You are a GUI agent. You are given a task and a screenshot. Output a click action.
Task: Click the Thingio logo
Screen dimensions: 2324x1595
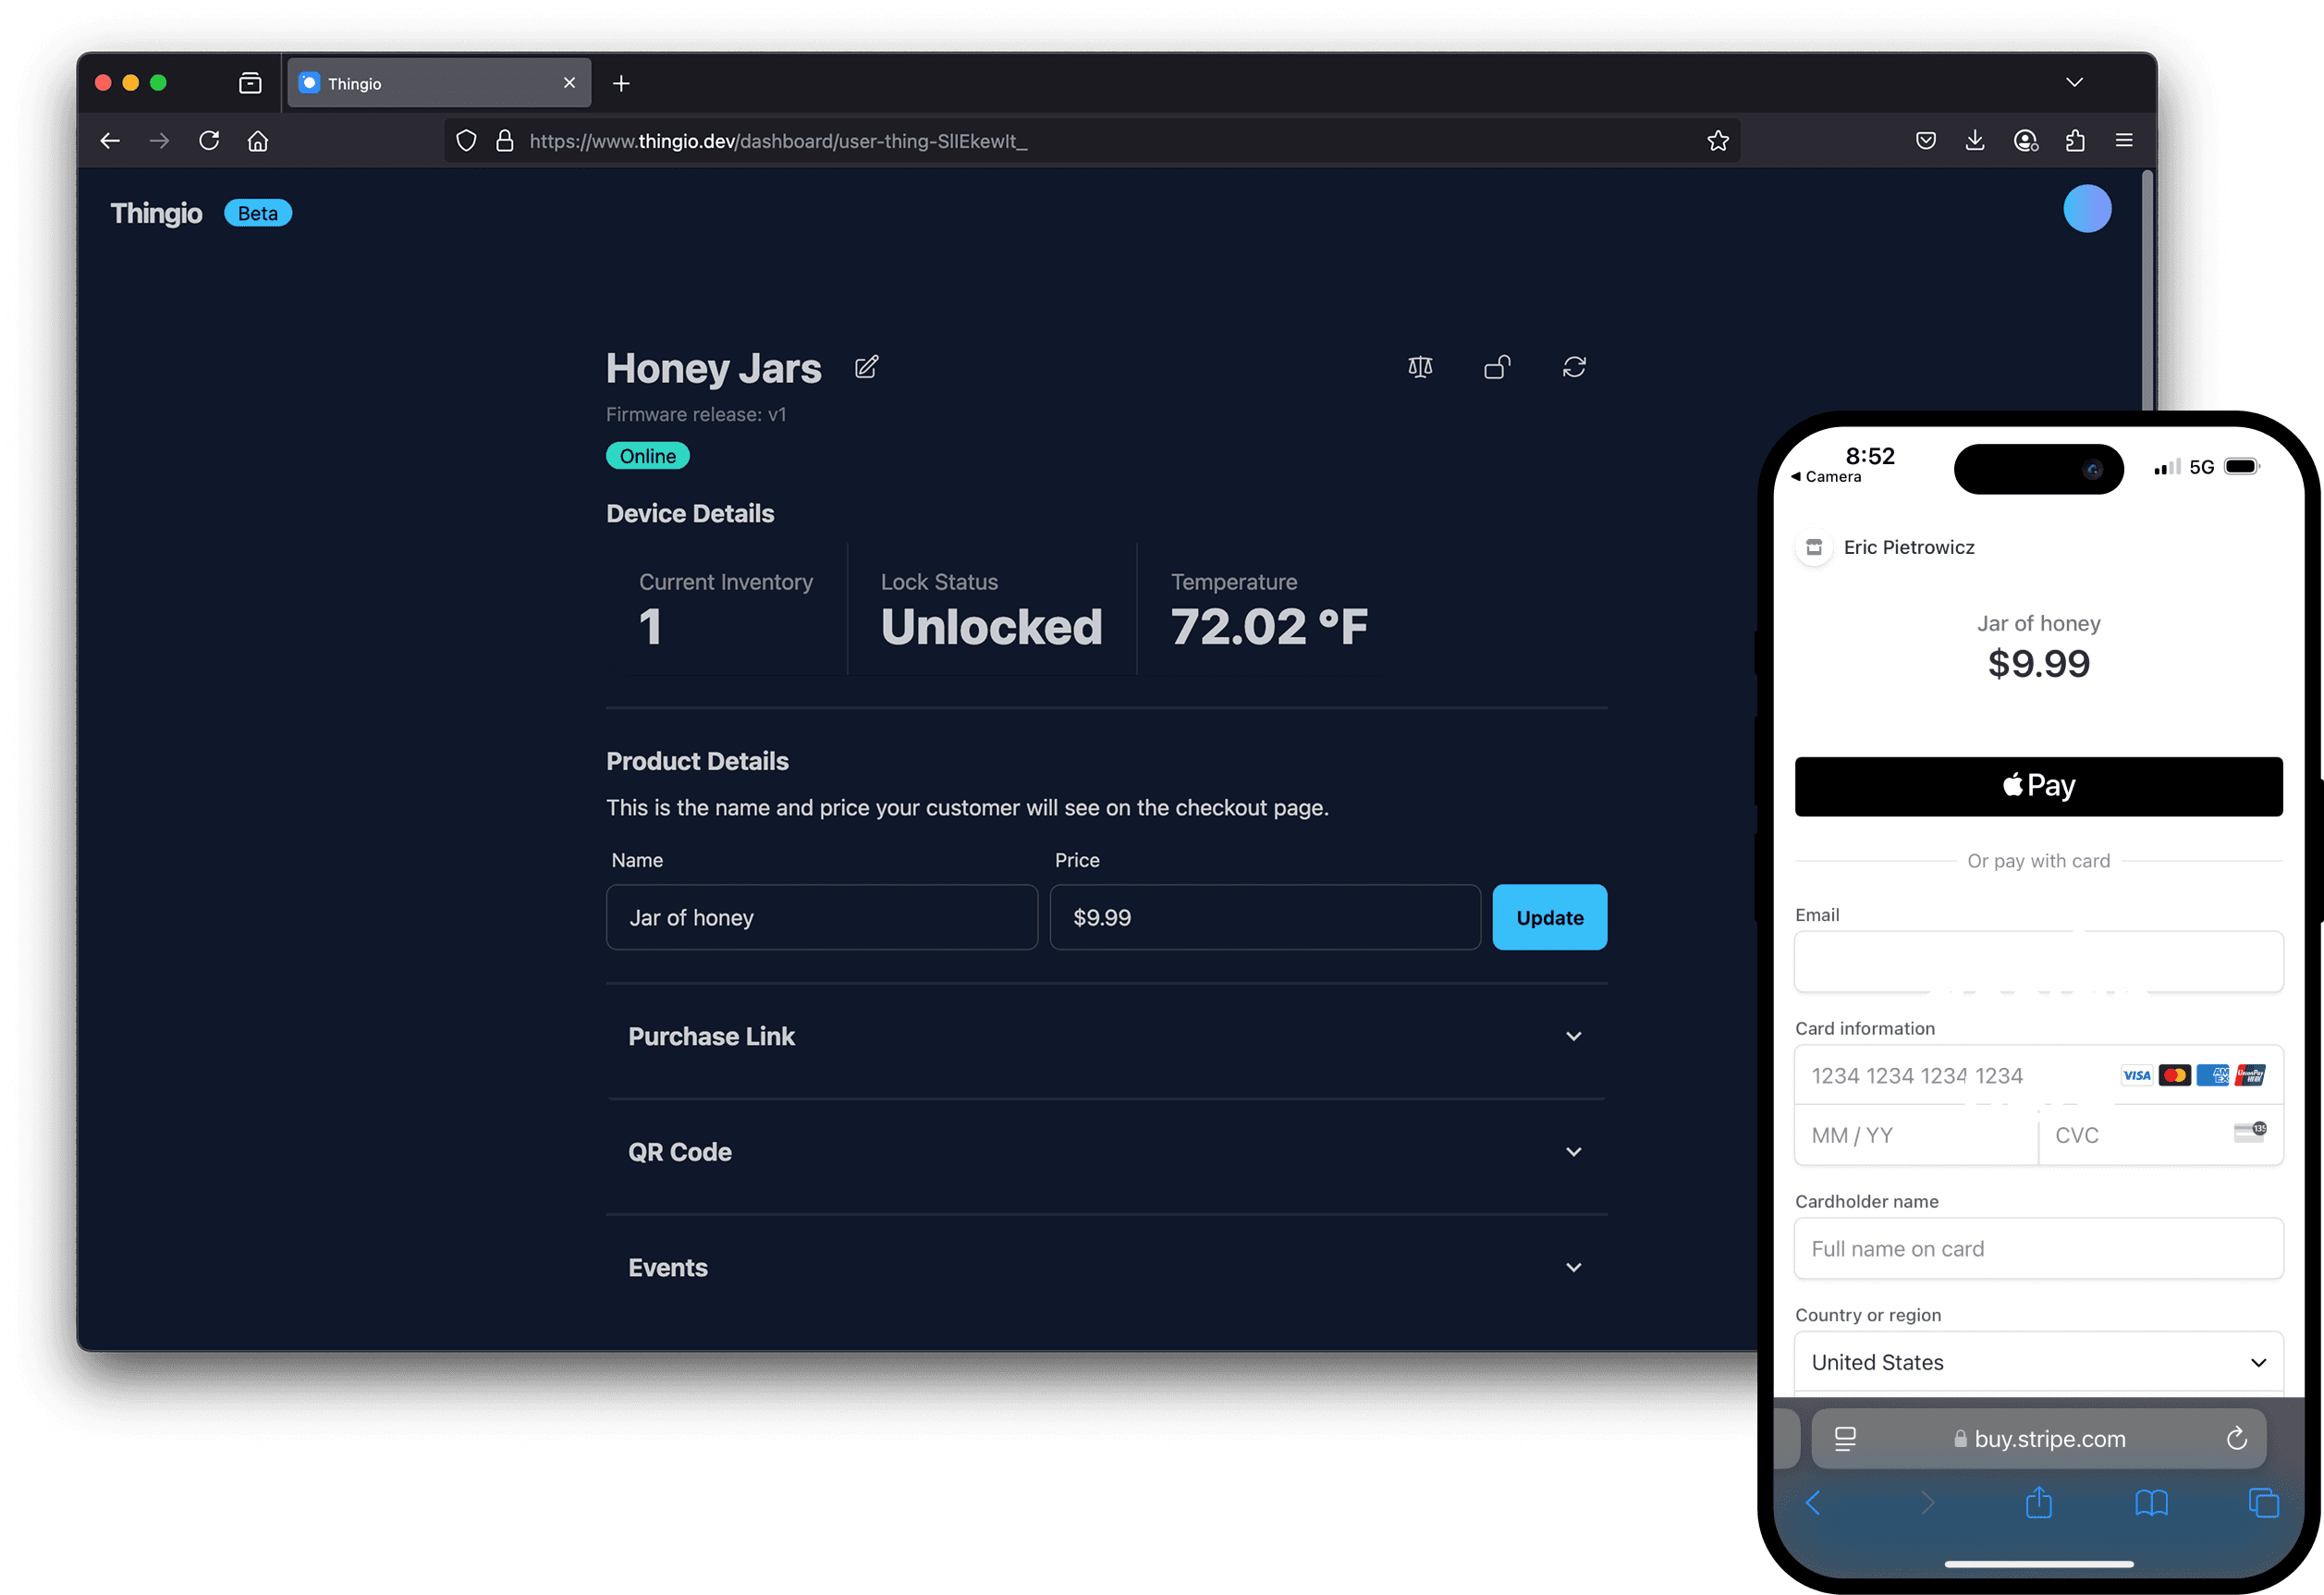coord(156,213)
